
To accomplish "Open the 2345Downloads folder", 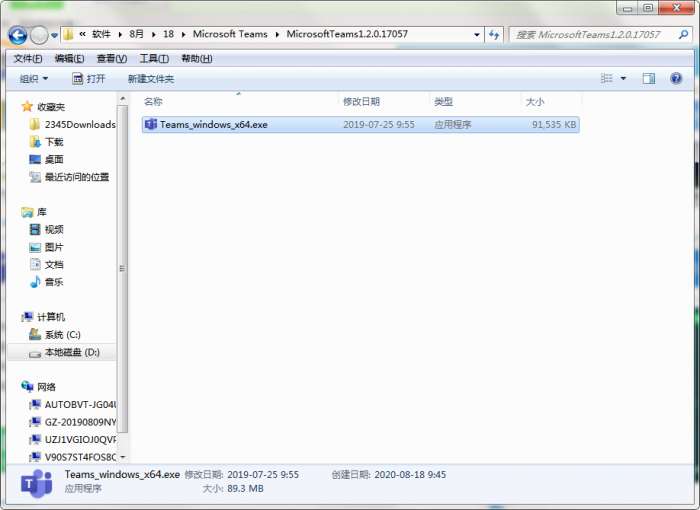I will [80, 125].
